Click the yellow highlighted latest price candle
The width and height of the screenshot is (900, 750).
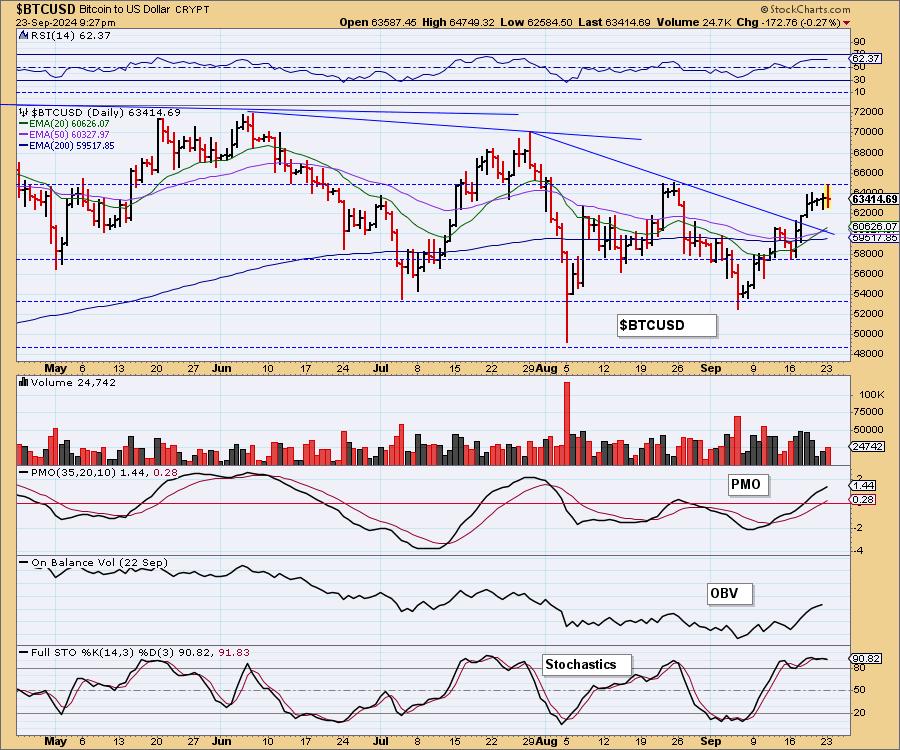point(828,197)
